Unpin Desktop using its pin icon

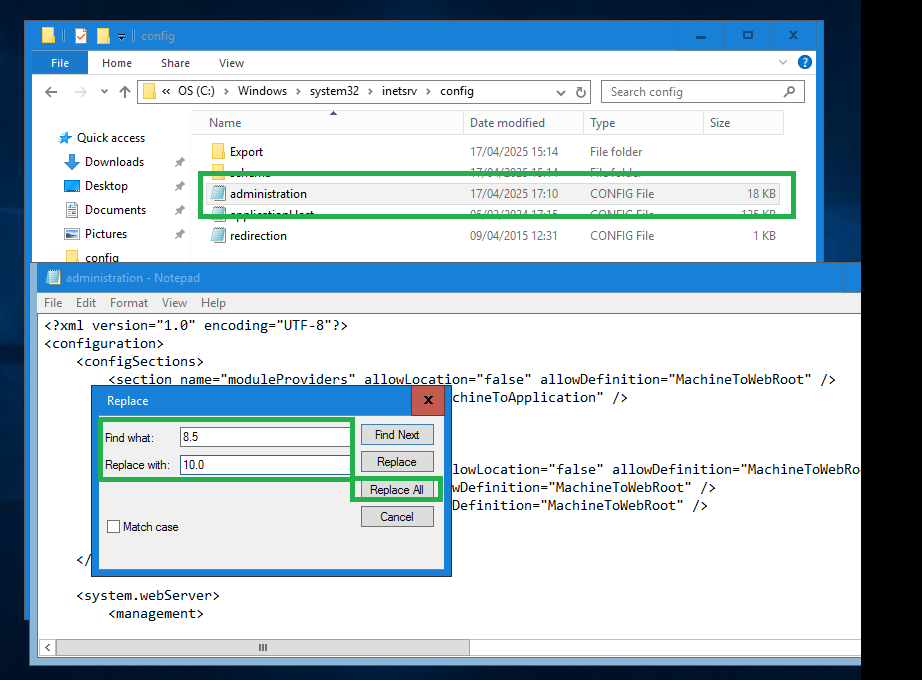tap(180, 186)
